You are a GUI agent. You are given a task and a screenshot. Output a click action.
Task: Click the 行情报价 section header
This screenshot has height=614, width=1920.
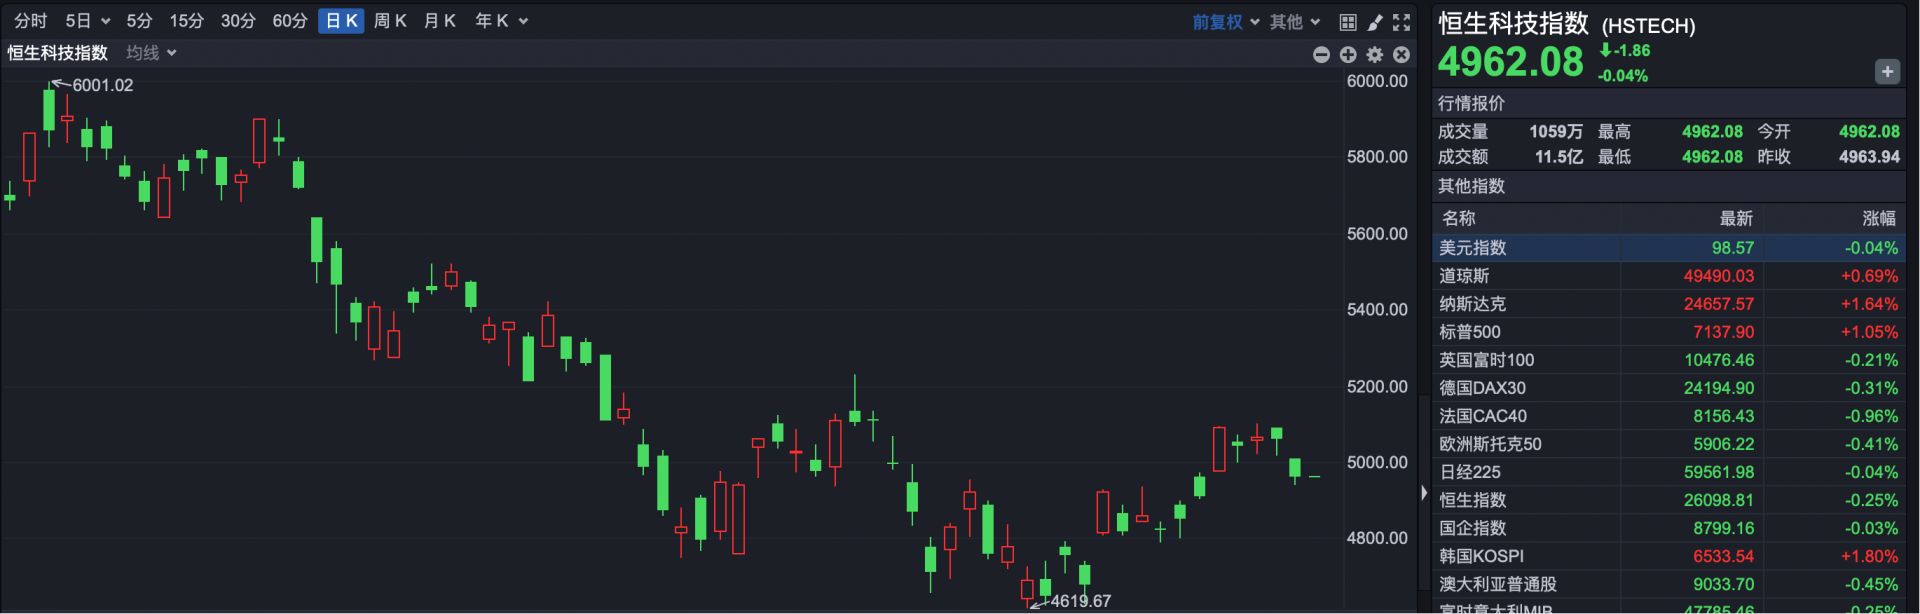click(x=1471, y=103)
